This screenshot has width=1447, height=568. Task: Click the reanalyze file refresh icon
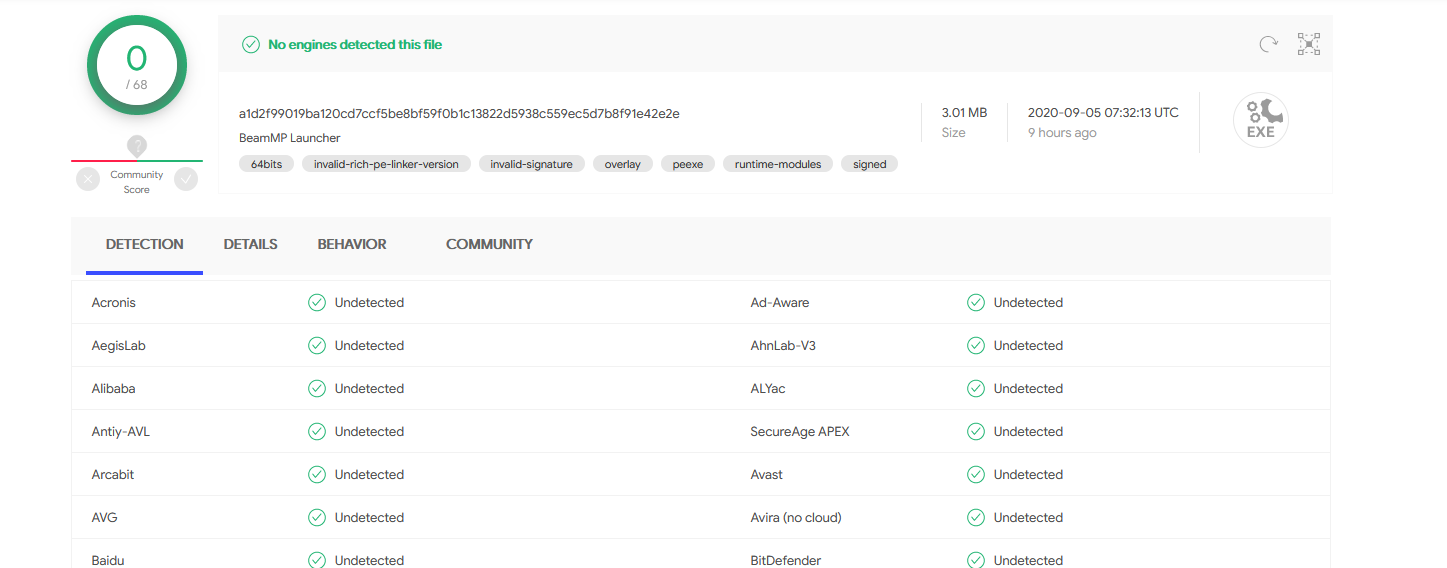coord(1268,44)
